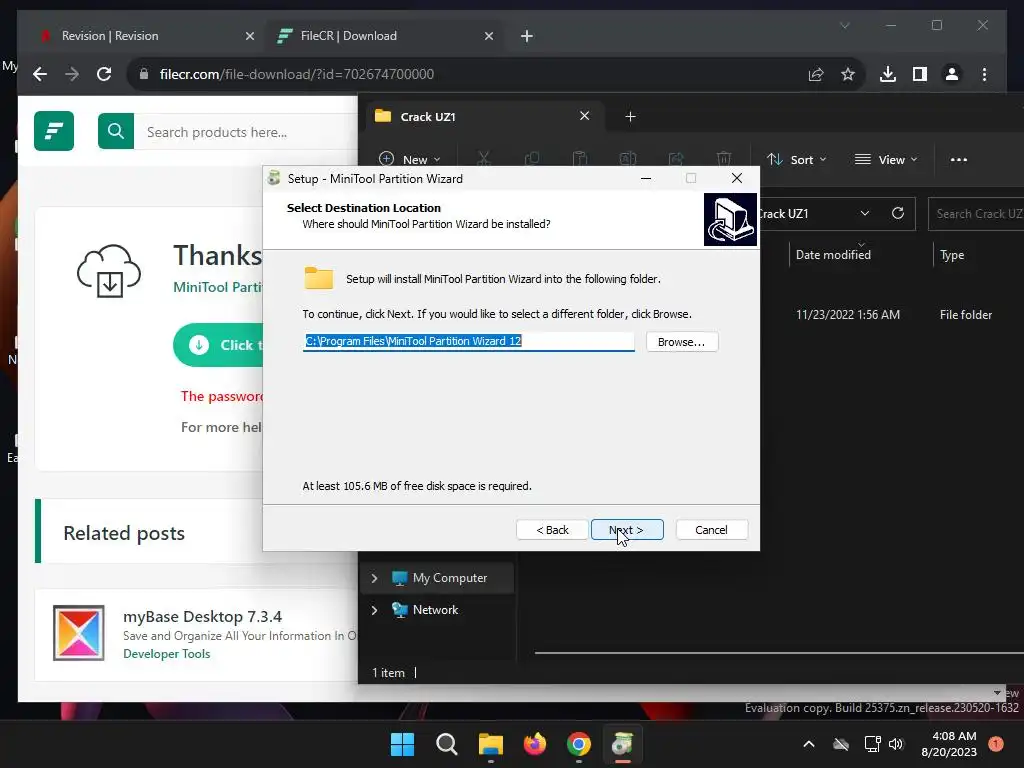
Task: Open Developer Tools category link
Action: (x=167, y=654)
